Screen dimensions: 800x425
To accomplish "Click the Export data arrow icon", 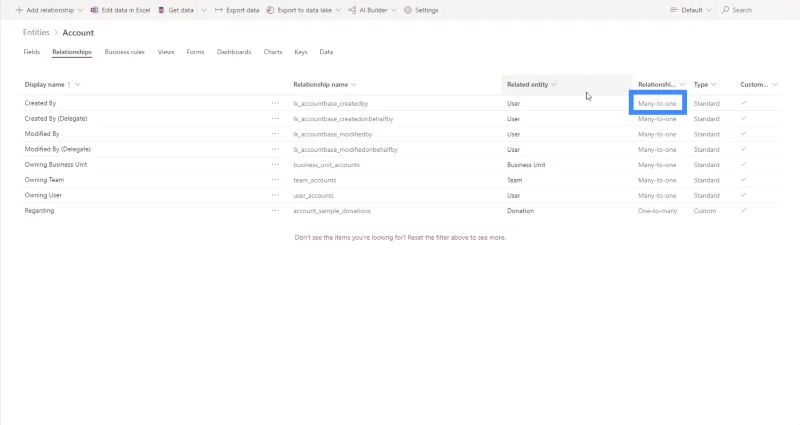I will point(218,10).
